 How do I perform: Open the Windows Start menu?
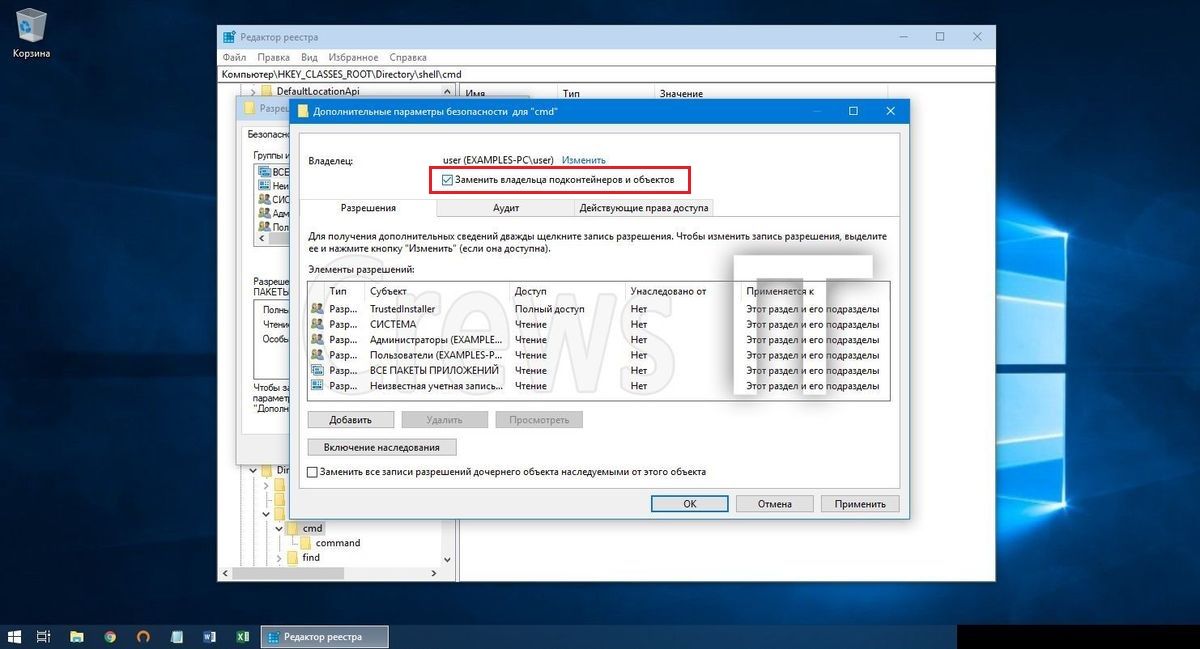pyautogui.click(x=14, y=636)
